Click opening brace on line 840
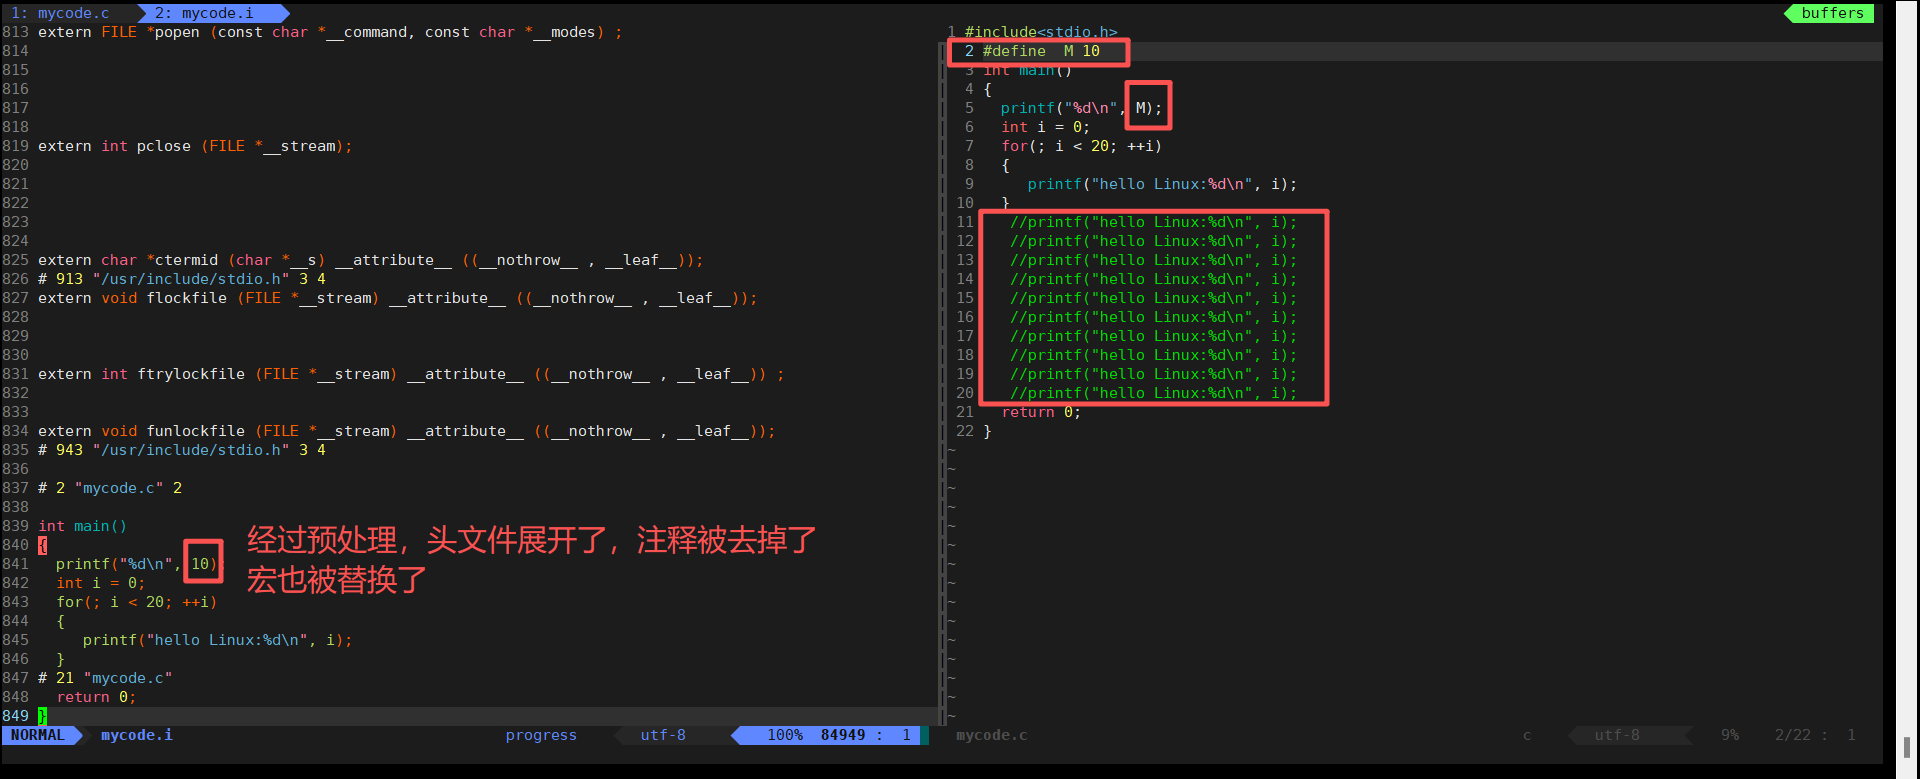 coord(42,545)
